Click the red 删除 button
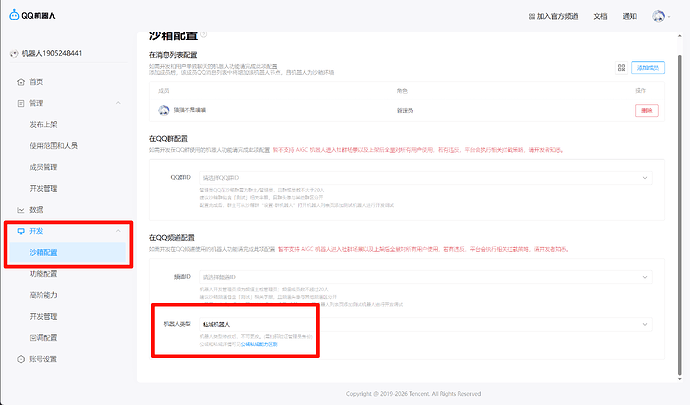 (646, 110)
